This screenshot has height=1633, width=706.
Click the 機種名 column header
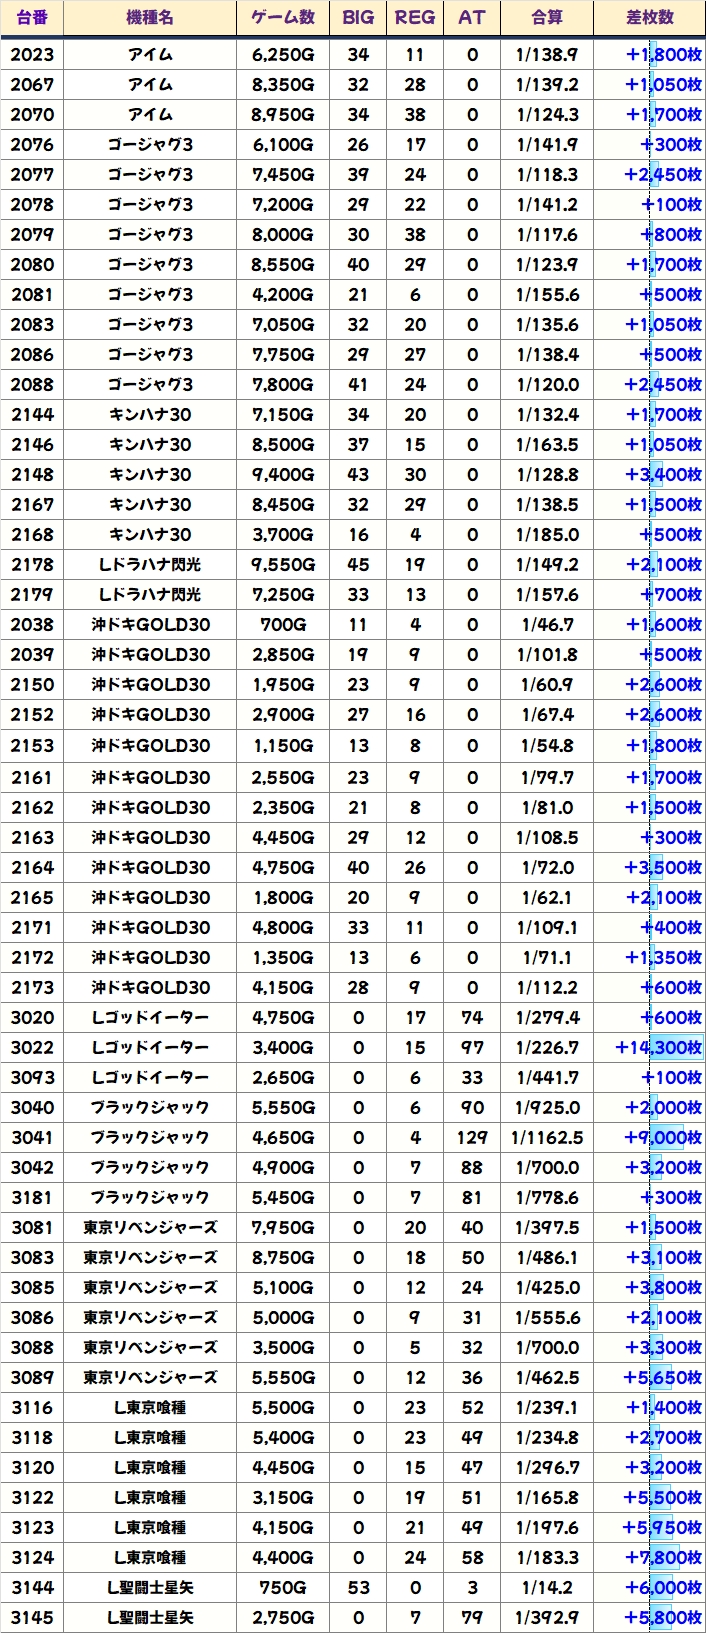(150, 18)
